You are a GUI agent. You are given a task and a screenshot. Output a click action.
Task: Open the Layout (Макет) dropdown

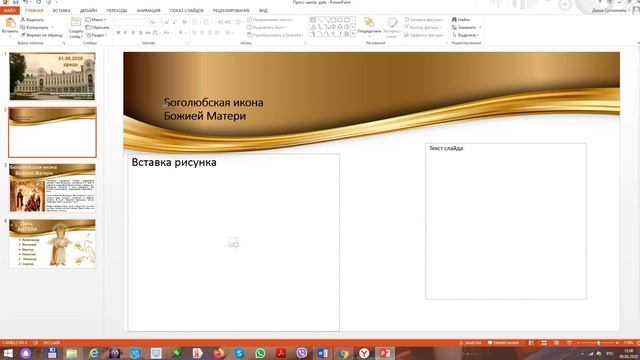tap(96, 20)
